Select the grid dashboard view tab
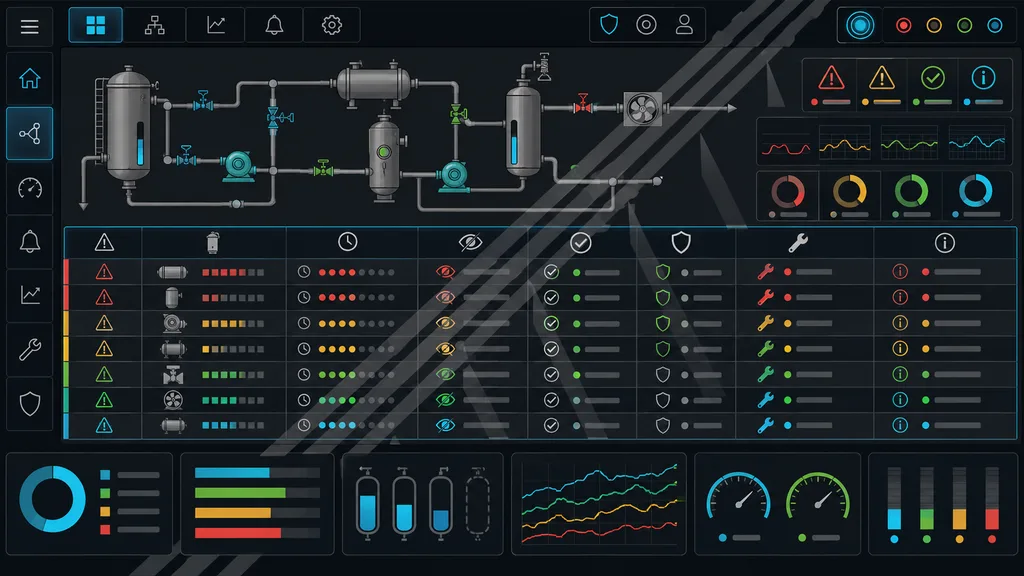Screen dimensions: 1024x576 pyautogui.click(x=95, y=25)
